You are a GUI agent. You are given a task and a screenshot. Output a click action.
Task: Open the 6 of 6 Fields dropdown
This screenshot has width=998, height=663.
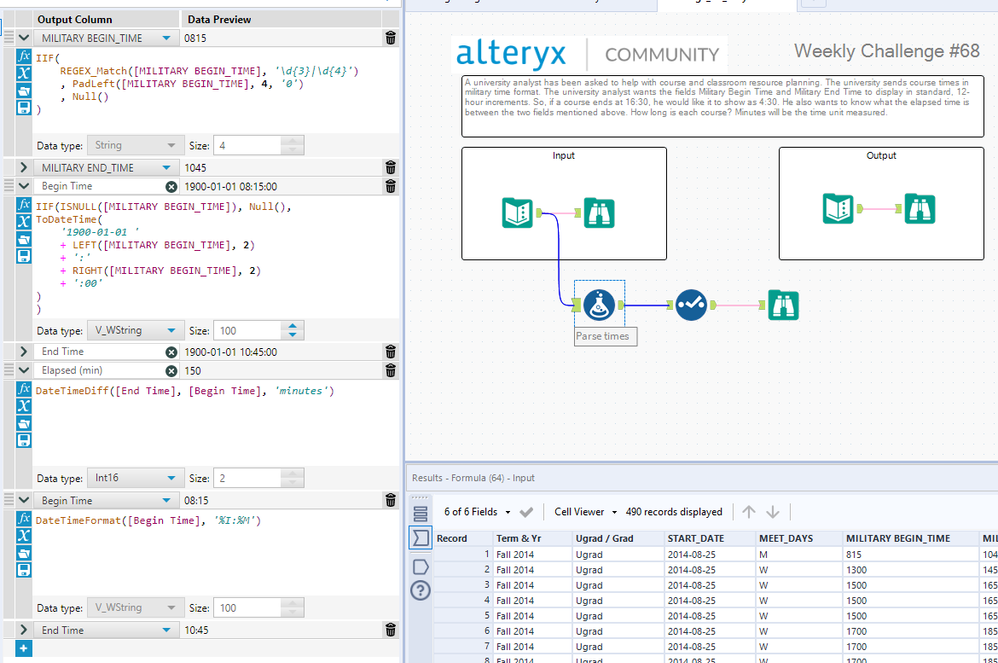[x=479, y=512]
